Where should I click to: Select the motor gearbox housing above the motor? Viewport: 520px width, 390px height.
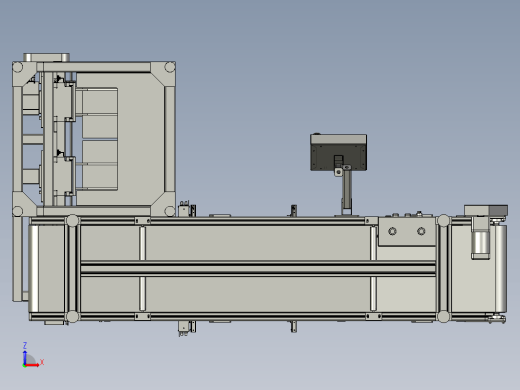(486, 211)
